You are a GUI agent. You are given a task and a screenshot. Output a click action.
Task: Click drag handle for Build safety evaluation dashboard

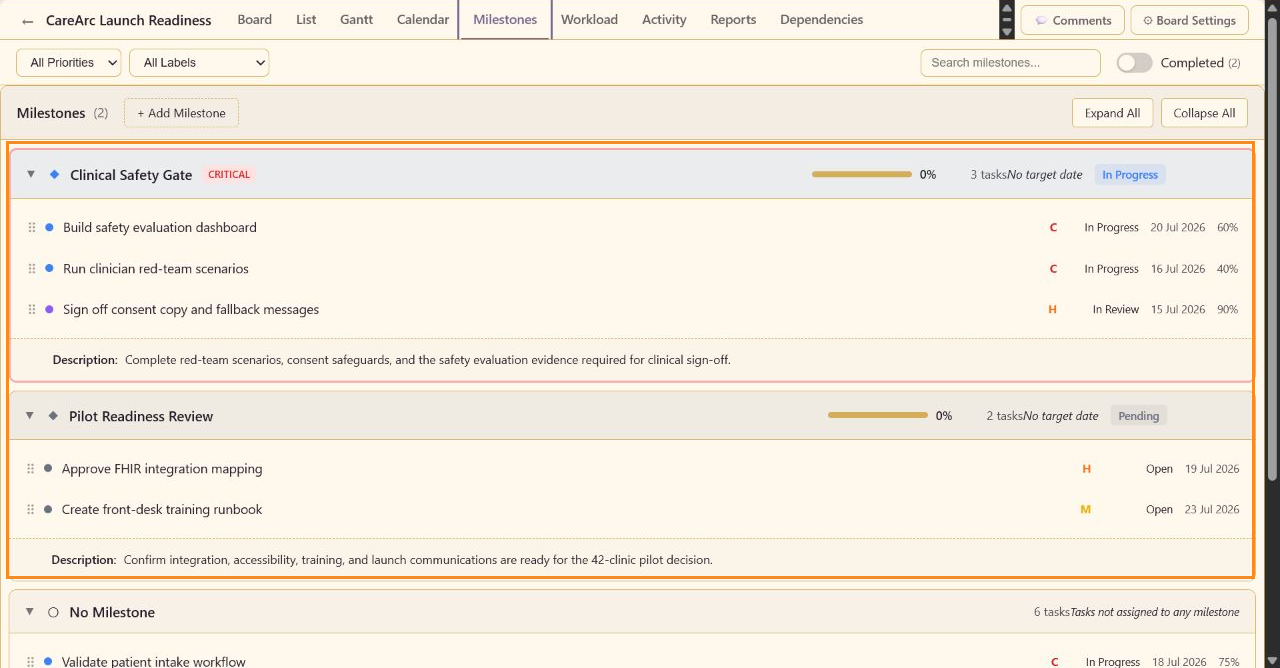[x=32, y=228]
